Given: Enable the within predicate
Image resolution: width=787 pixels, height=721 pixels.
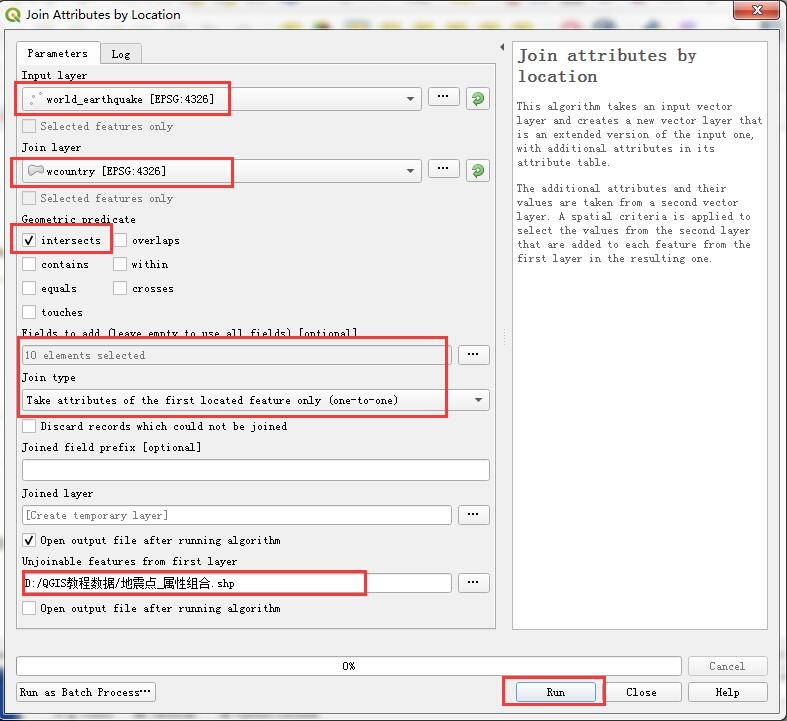Looking at the screenshot, I should 120,264.
